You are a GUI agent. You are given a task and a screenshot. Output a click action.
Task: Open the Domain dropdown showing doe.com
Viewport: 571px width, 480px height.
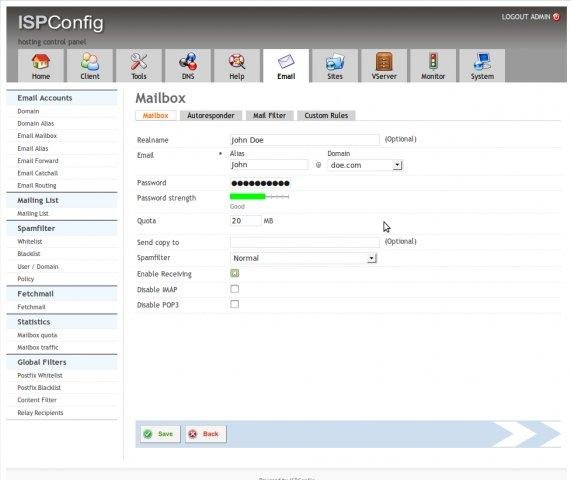[x=365, y=165]
